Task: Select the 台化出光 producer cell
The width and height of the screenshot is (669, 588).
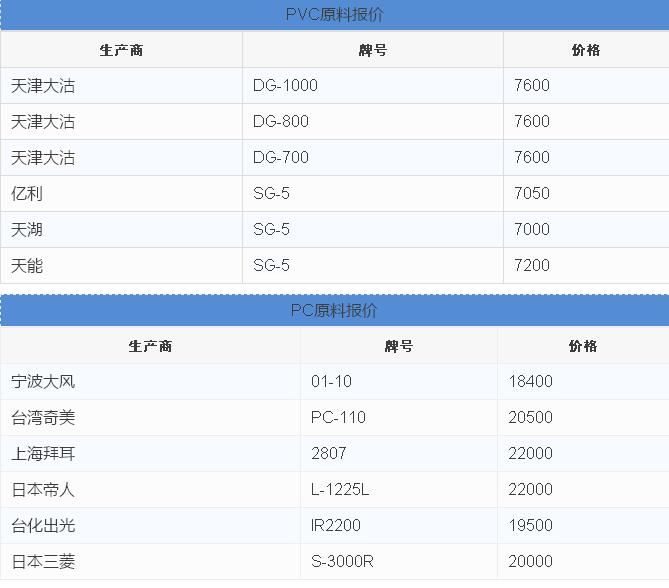Action: (150, 525)
